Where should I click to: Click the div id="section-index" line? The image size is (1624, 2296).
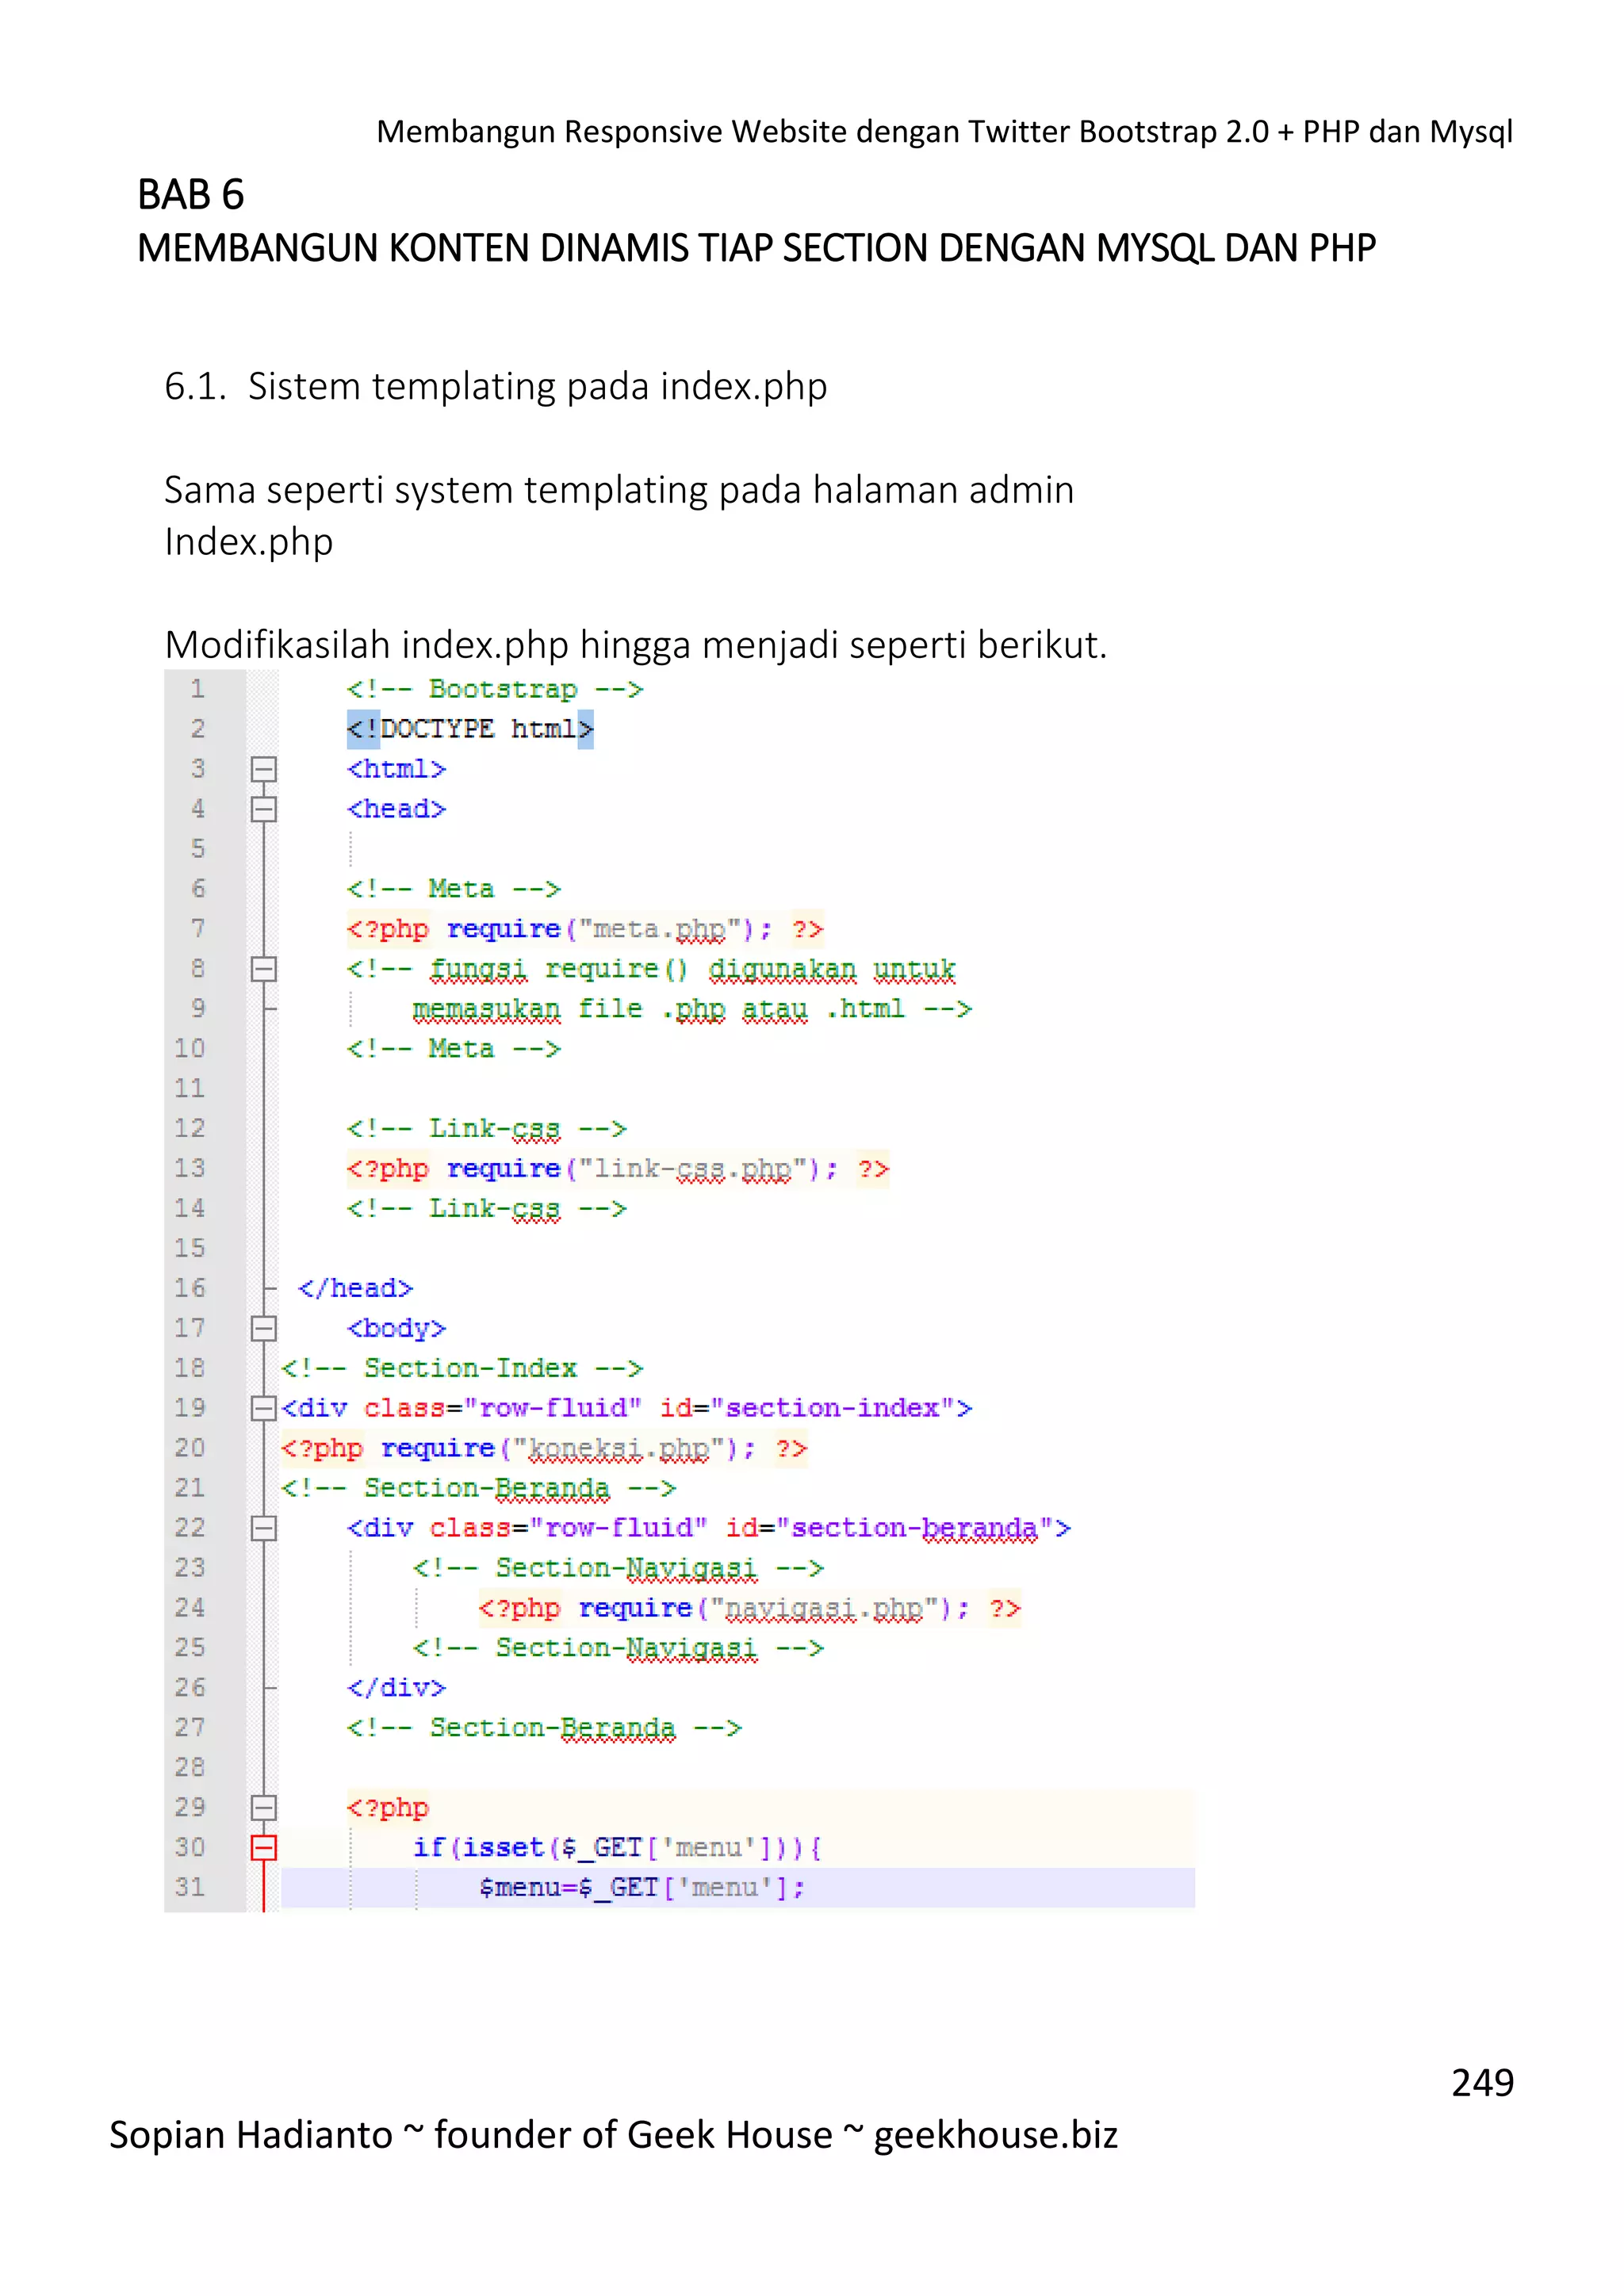click(626, 1408)
